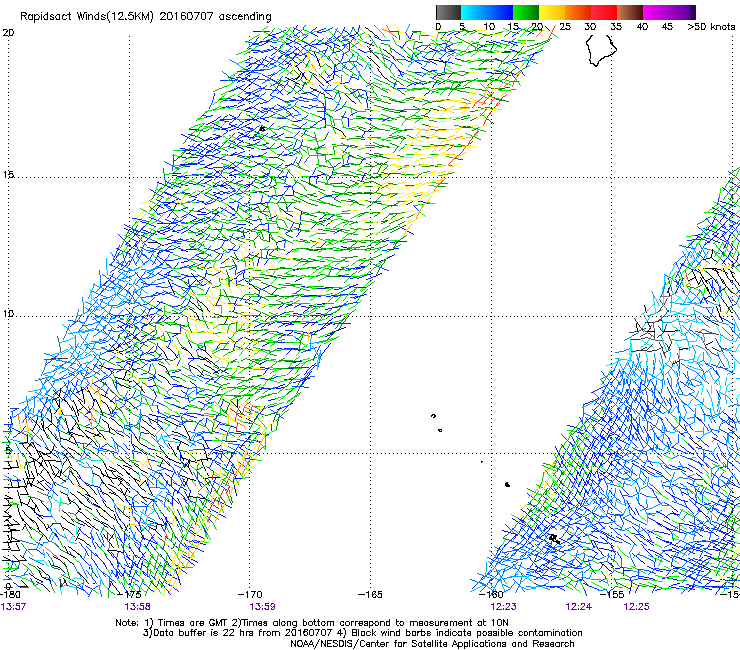Click the island outline near the legend
Screen dimensions: 740x650
point(601,50)
